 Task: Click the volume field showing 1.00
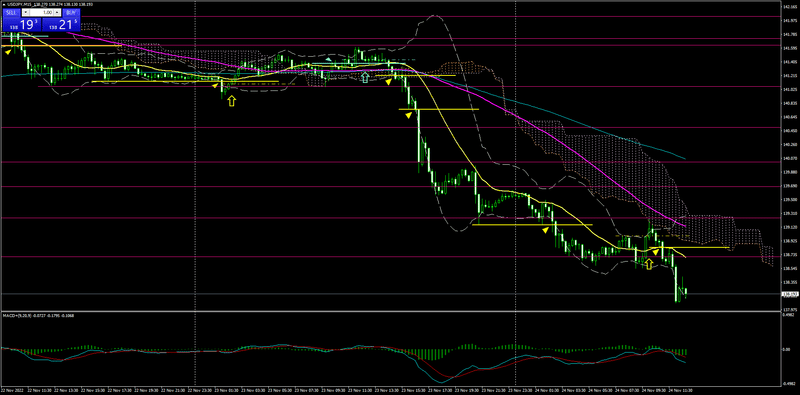[x=41, y=12]
